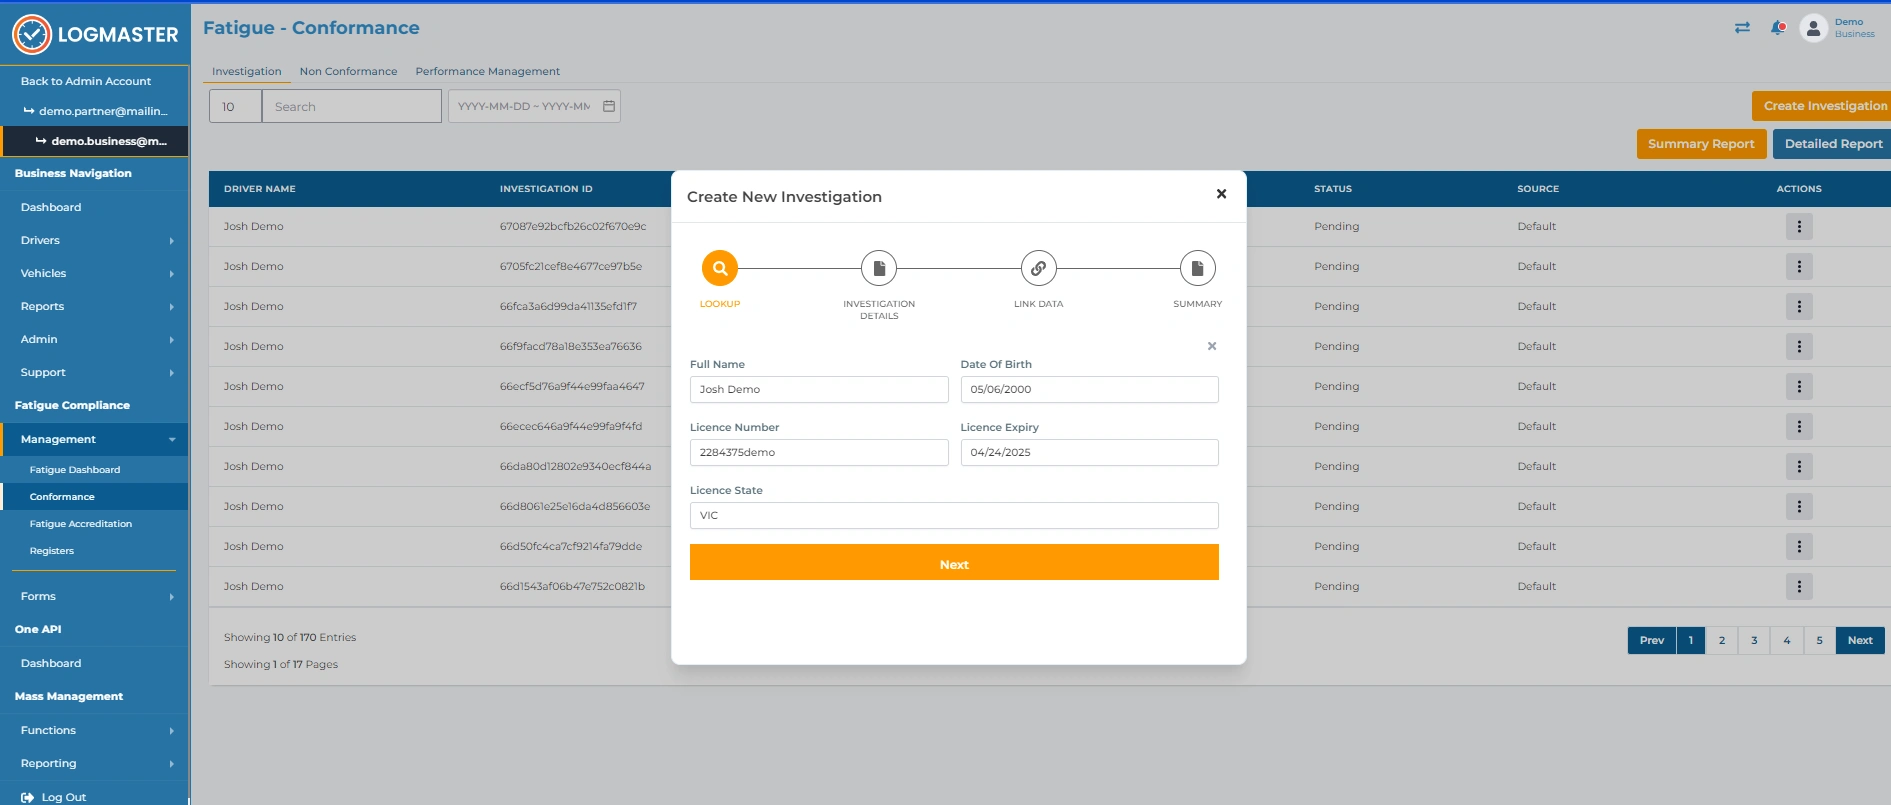
Task: Go to pagination Next page button
Action: [x=1860, y=640]
